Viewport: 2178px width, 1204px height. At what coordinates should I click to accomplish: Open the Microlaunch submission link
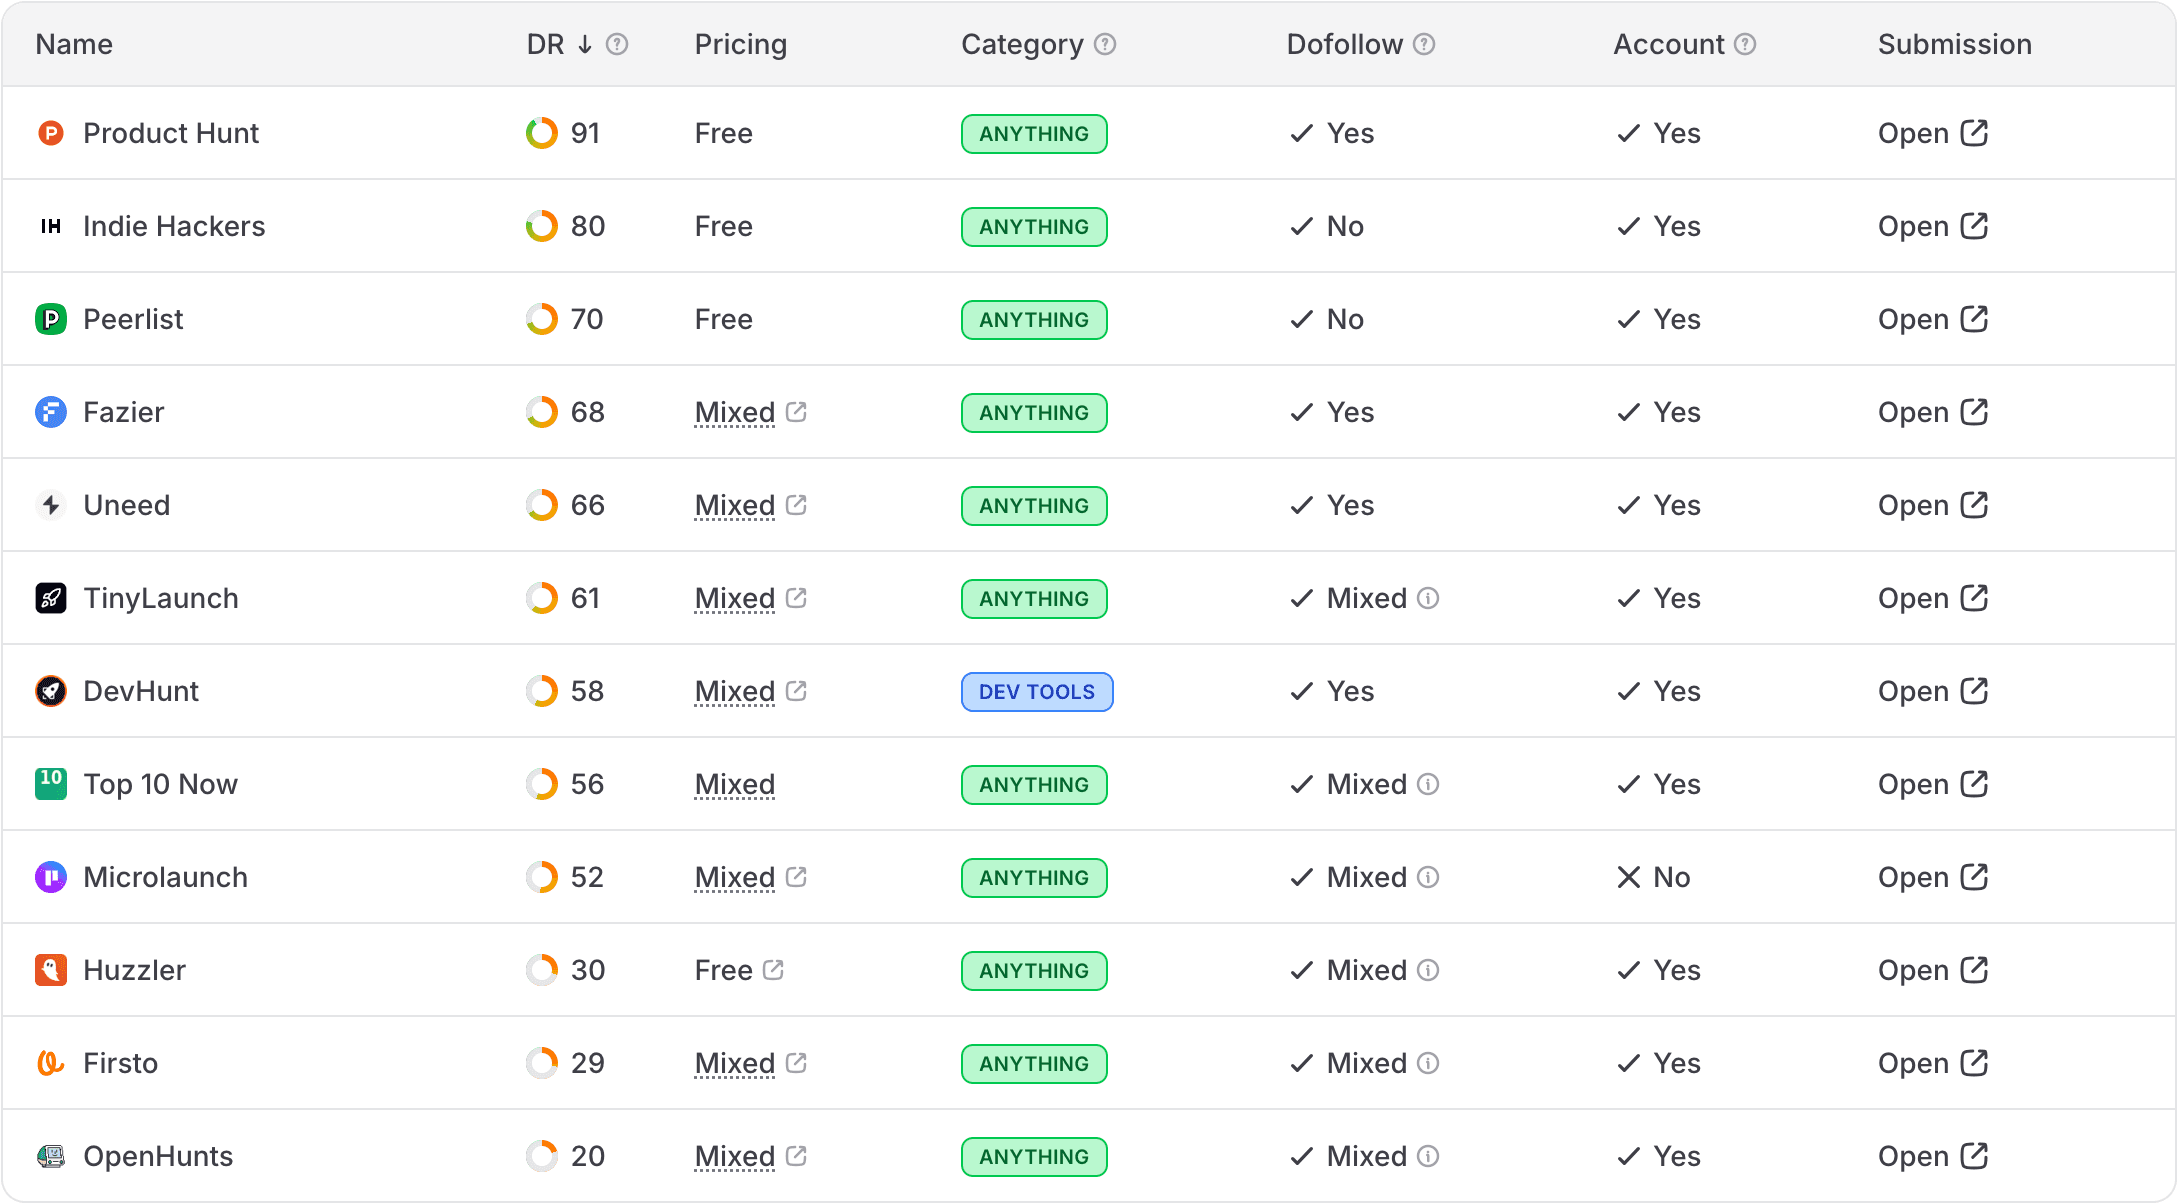click(x=1932, y=877)
